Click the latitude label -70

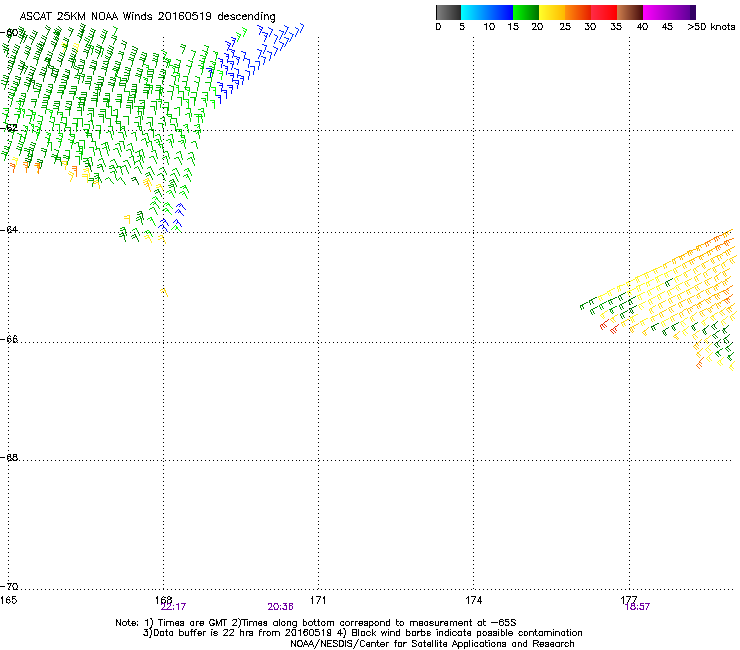pyautogui.click(x=9, y=586)
